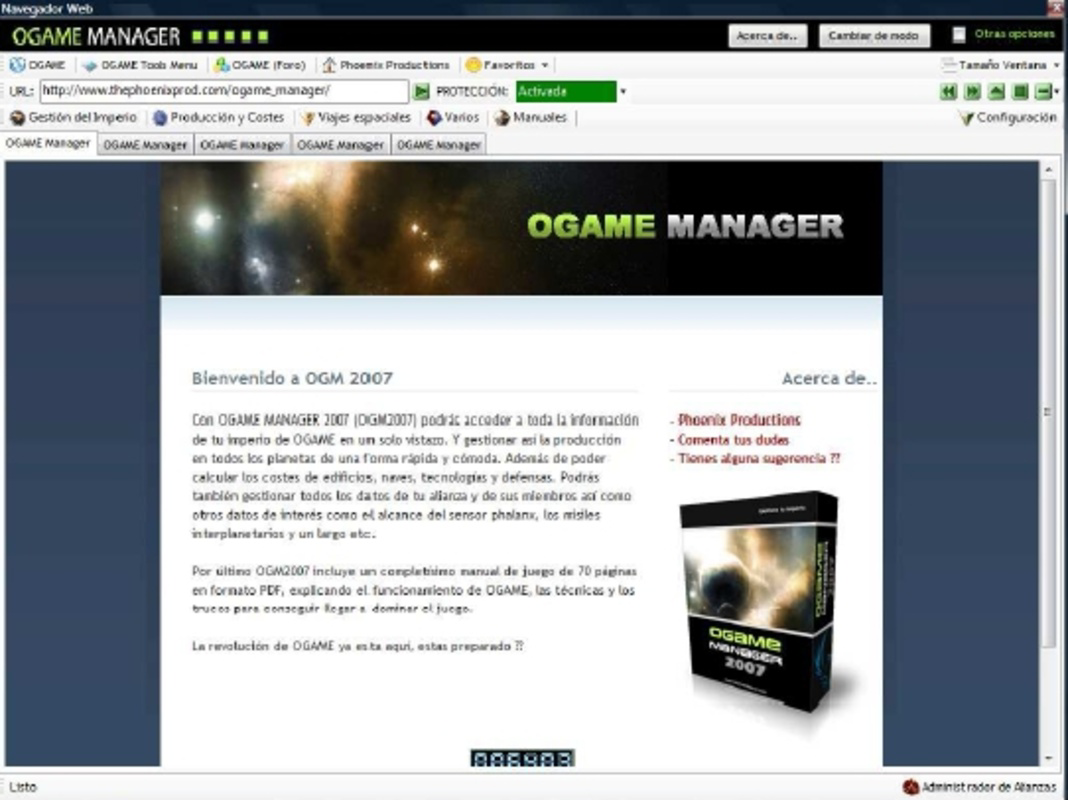Open the Gestión del Imperio menu
Image resolution: width=1068 pixels, height=800 pixels.
pyautogui.click(x=74, y=118)
